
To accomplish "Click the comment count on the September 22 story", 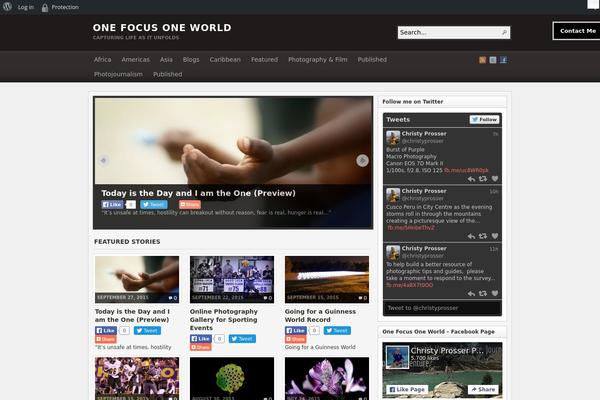I will click(x=267, y=298).
